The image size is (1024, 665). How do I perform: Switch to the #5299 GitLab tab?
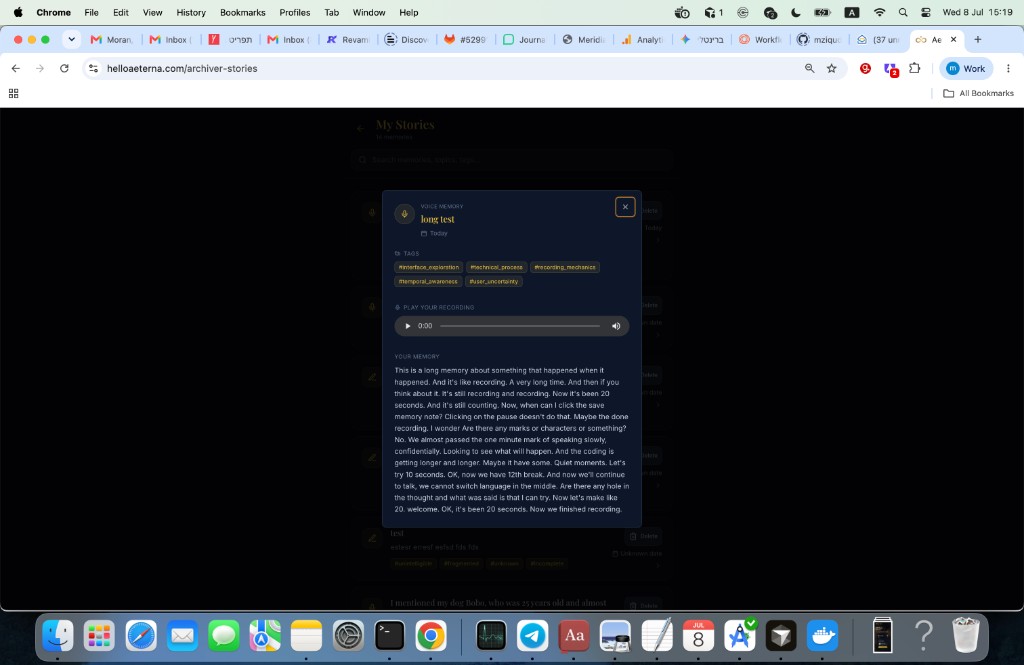[465, 39]
